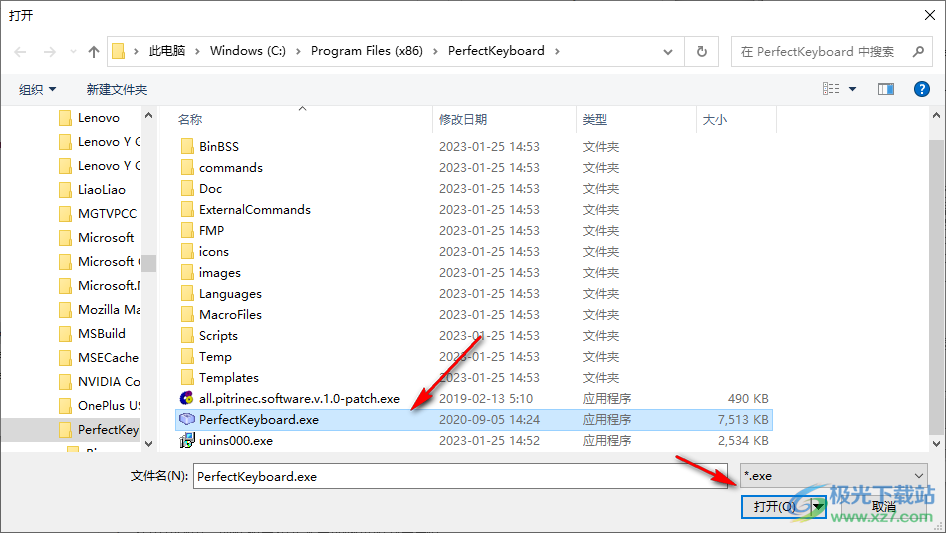The width and height of the screenshot is (946, 533).
Task: Click the search magnifier icon
Action: coord(918,51)
